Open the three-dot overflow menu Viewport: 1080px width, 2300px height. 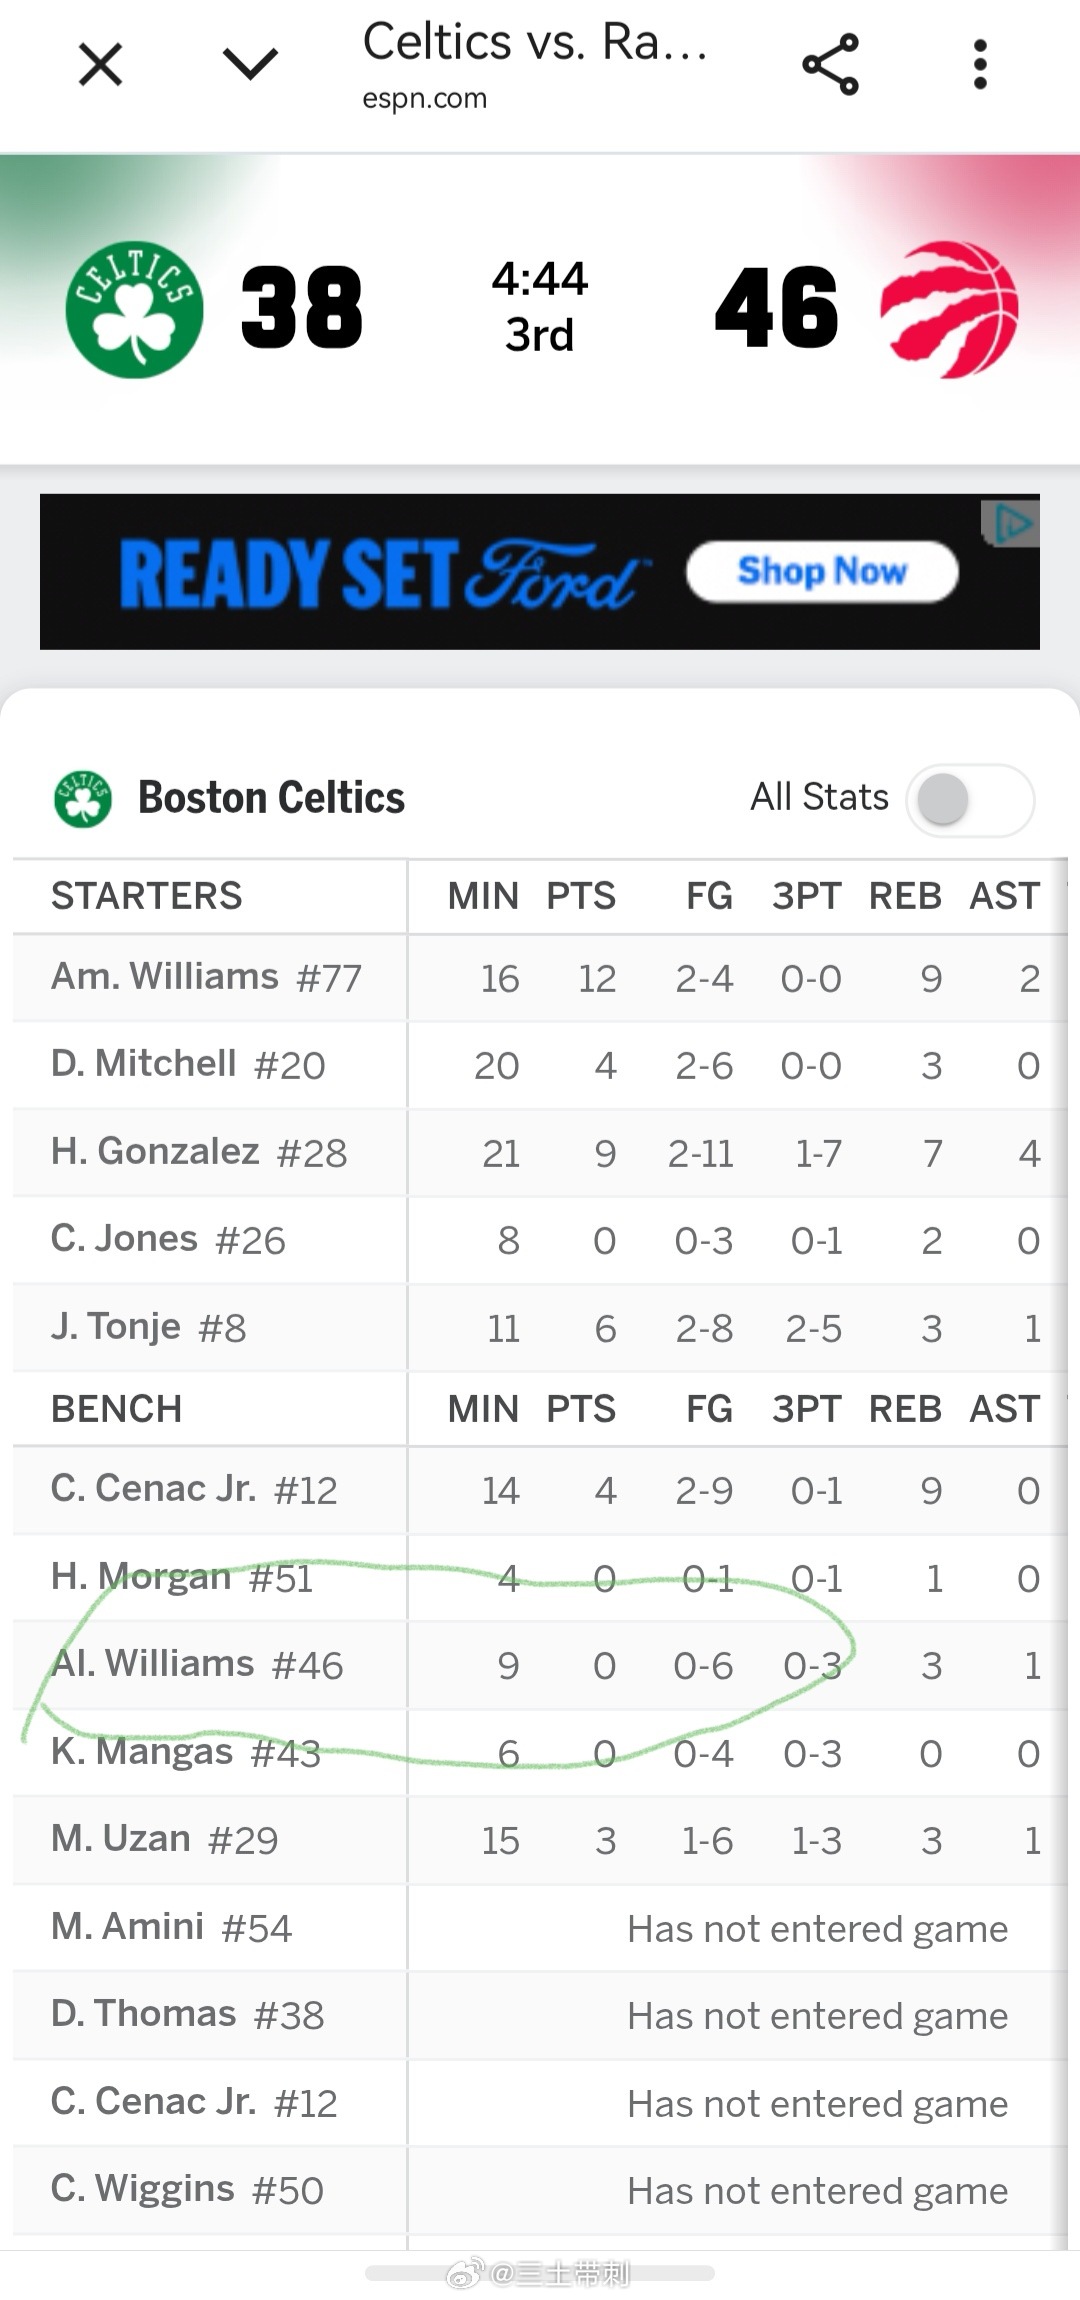tap(980, 65)
